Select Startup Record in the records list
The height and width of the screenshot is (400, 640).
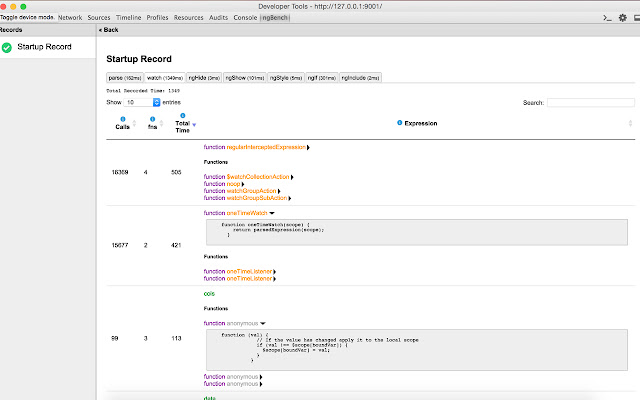44,47
